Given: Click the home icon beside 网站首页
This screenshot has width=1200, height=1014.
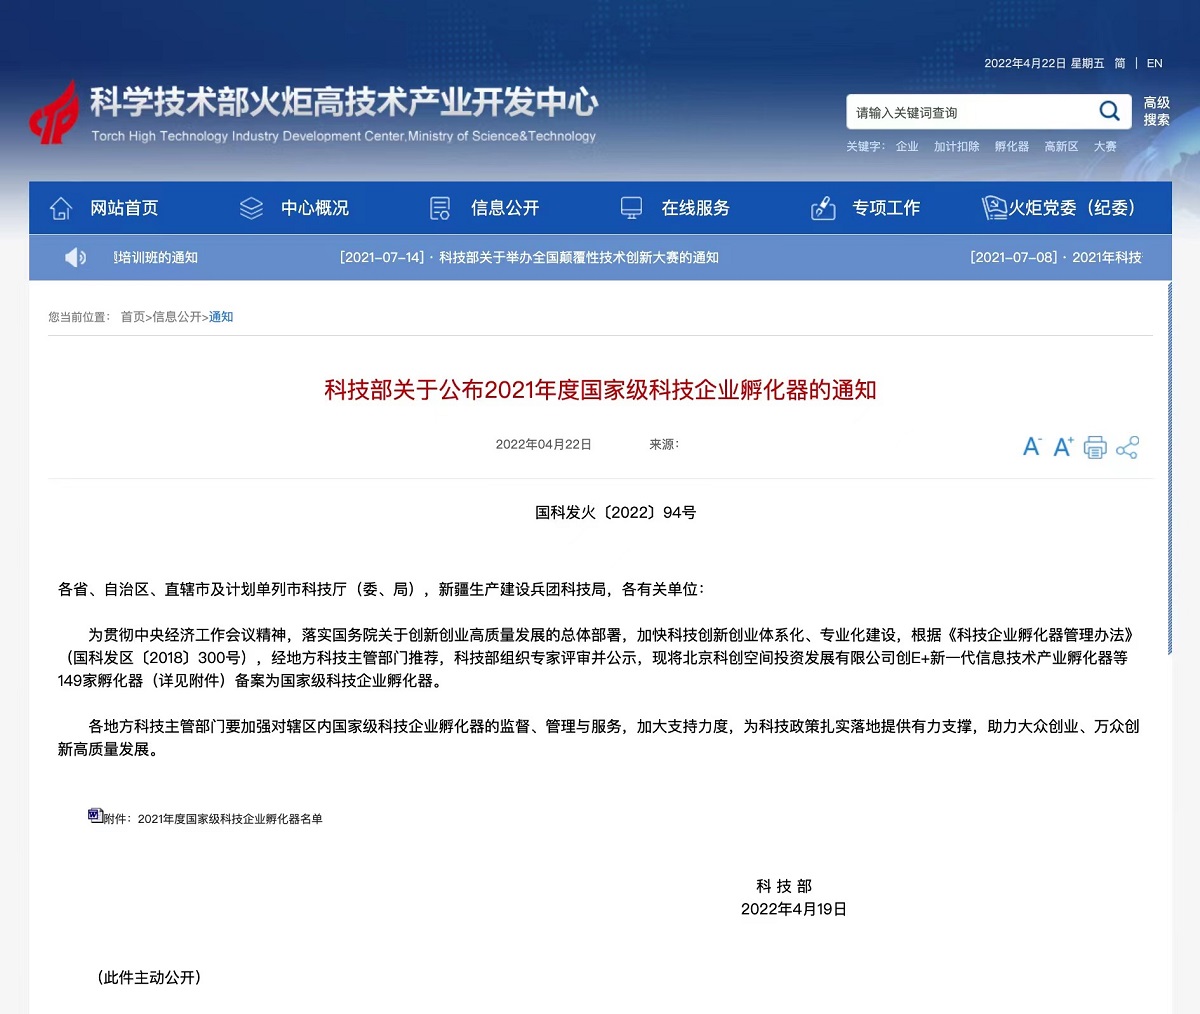Looking at the screenshot, I should click(x=61, y=208).
